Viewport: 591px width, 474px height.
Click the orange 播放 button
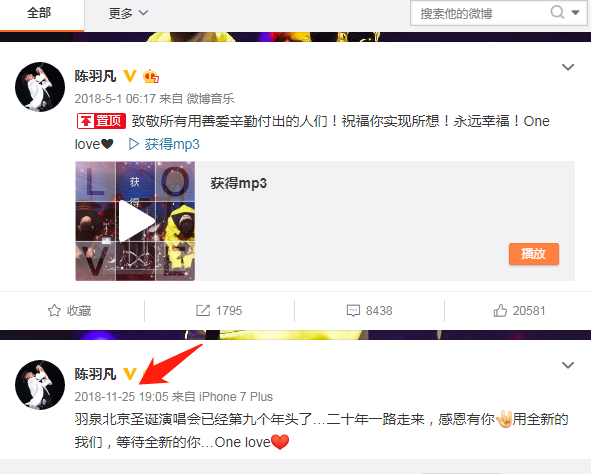click(534, 254)
